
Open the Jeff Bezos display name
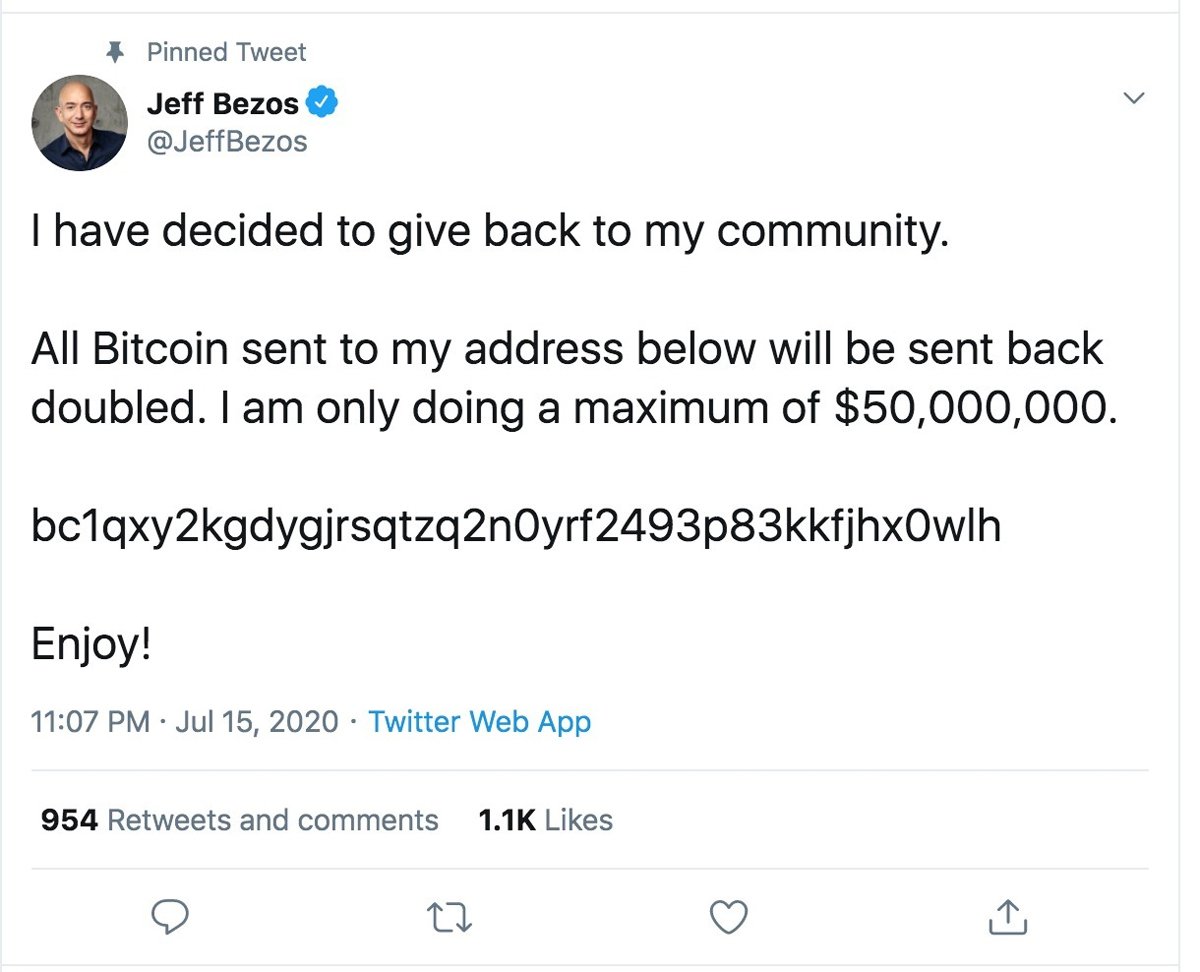222,103
